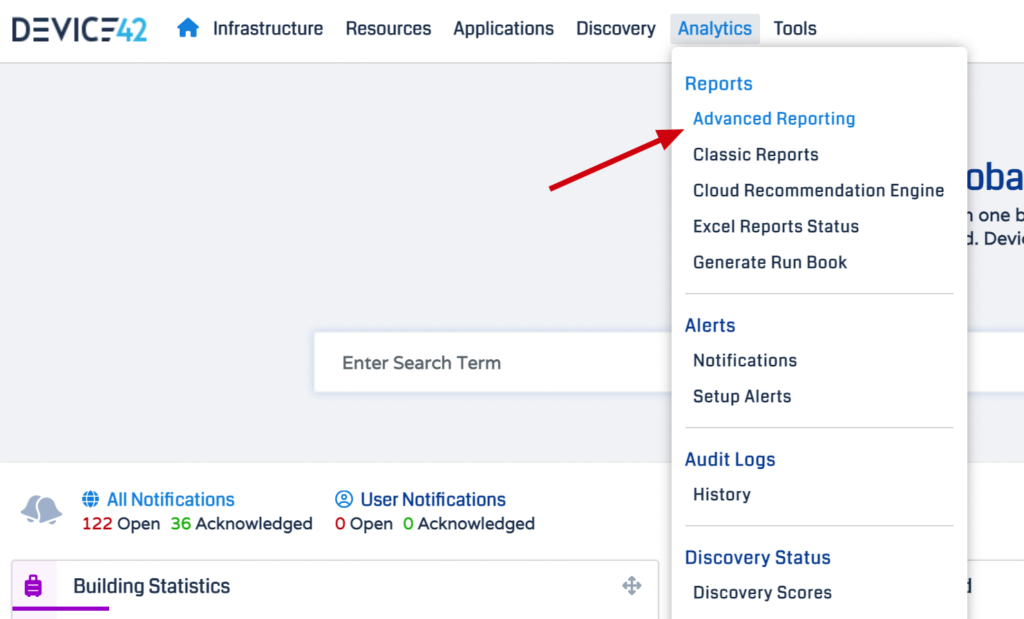Open the Discovery menu
The image size is (1024, 619).
615,29
